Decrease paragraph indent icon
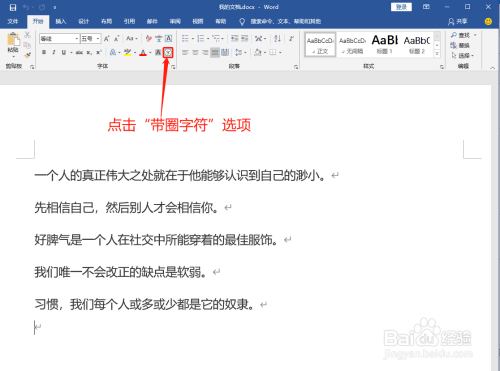The height and width of the screenshot is (371, 500). pyautogui.click(x=235, y=39)
